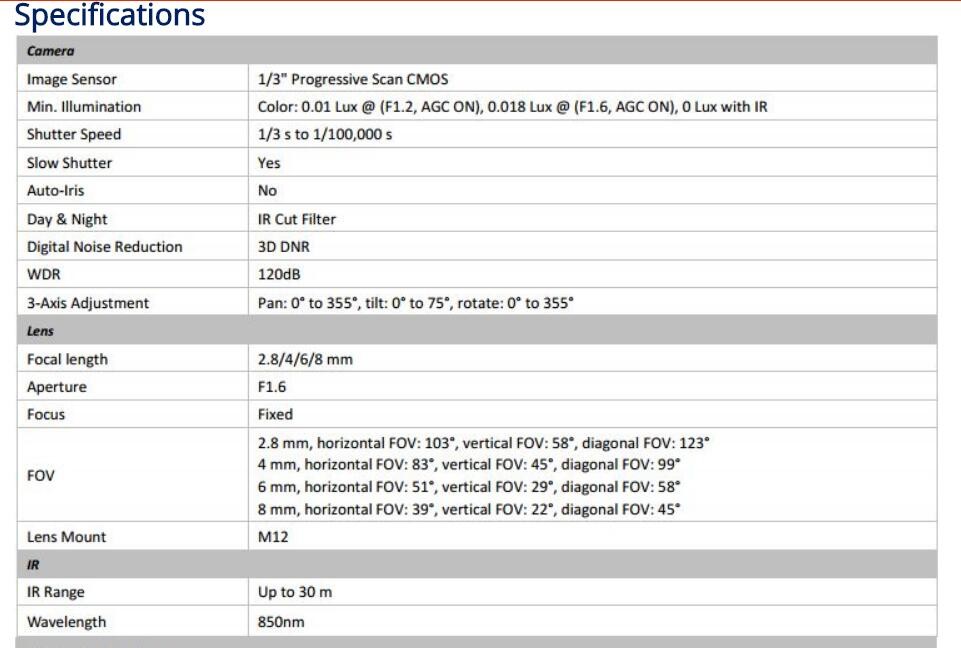This screenshot has width=961, height=648.
Task: Click the Specifications heading
Action: (109, 16)
